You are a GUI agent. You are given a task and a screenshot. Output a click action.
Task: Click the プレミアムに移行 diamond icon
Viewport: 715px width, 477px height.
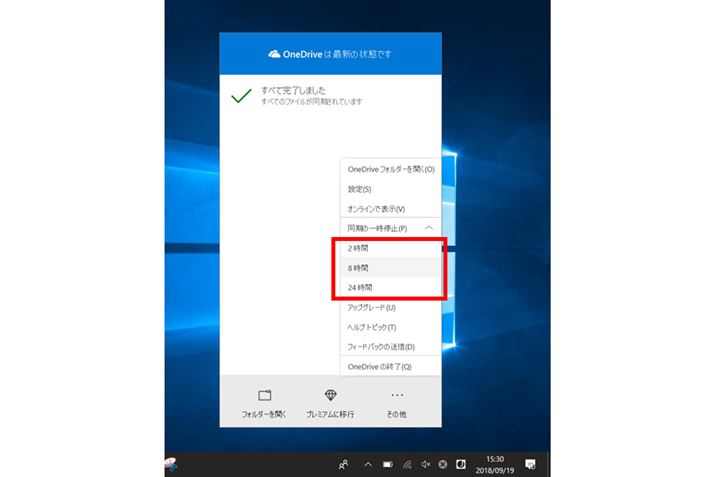(330, 395)
